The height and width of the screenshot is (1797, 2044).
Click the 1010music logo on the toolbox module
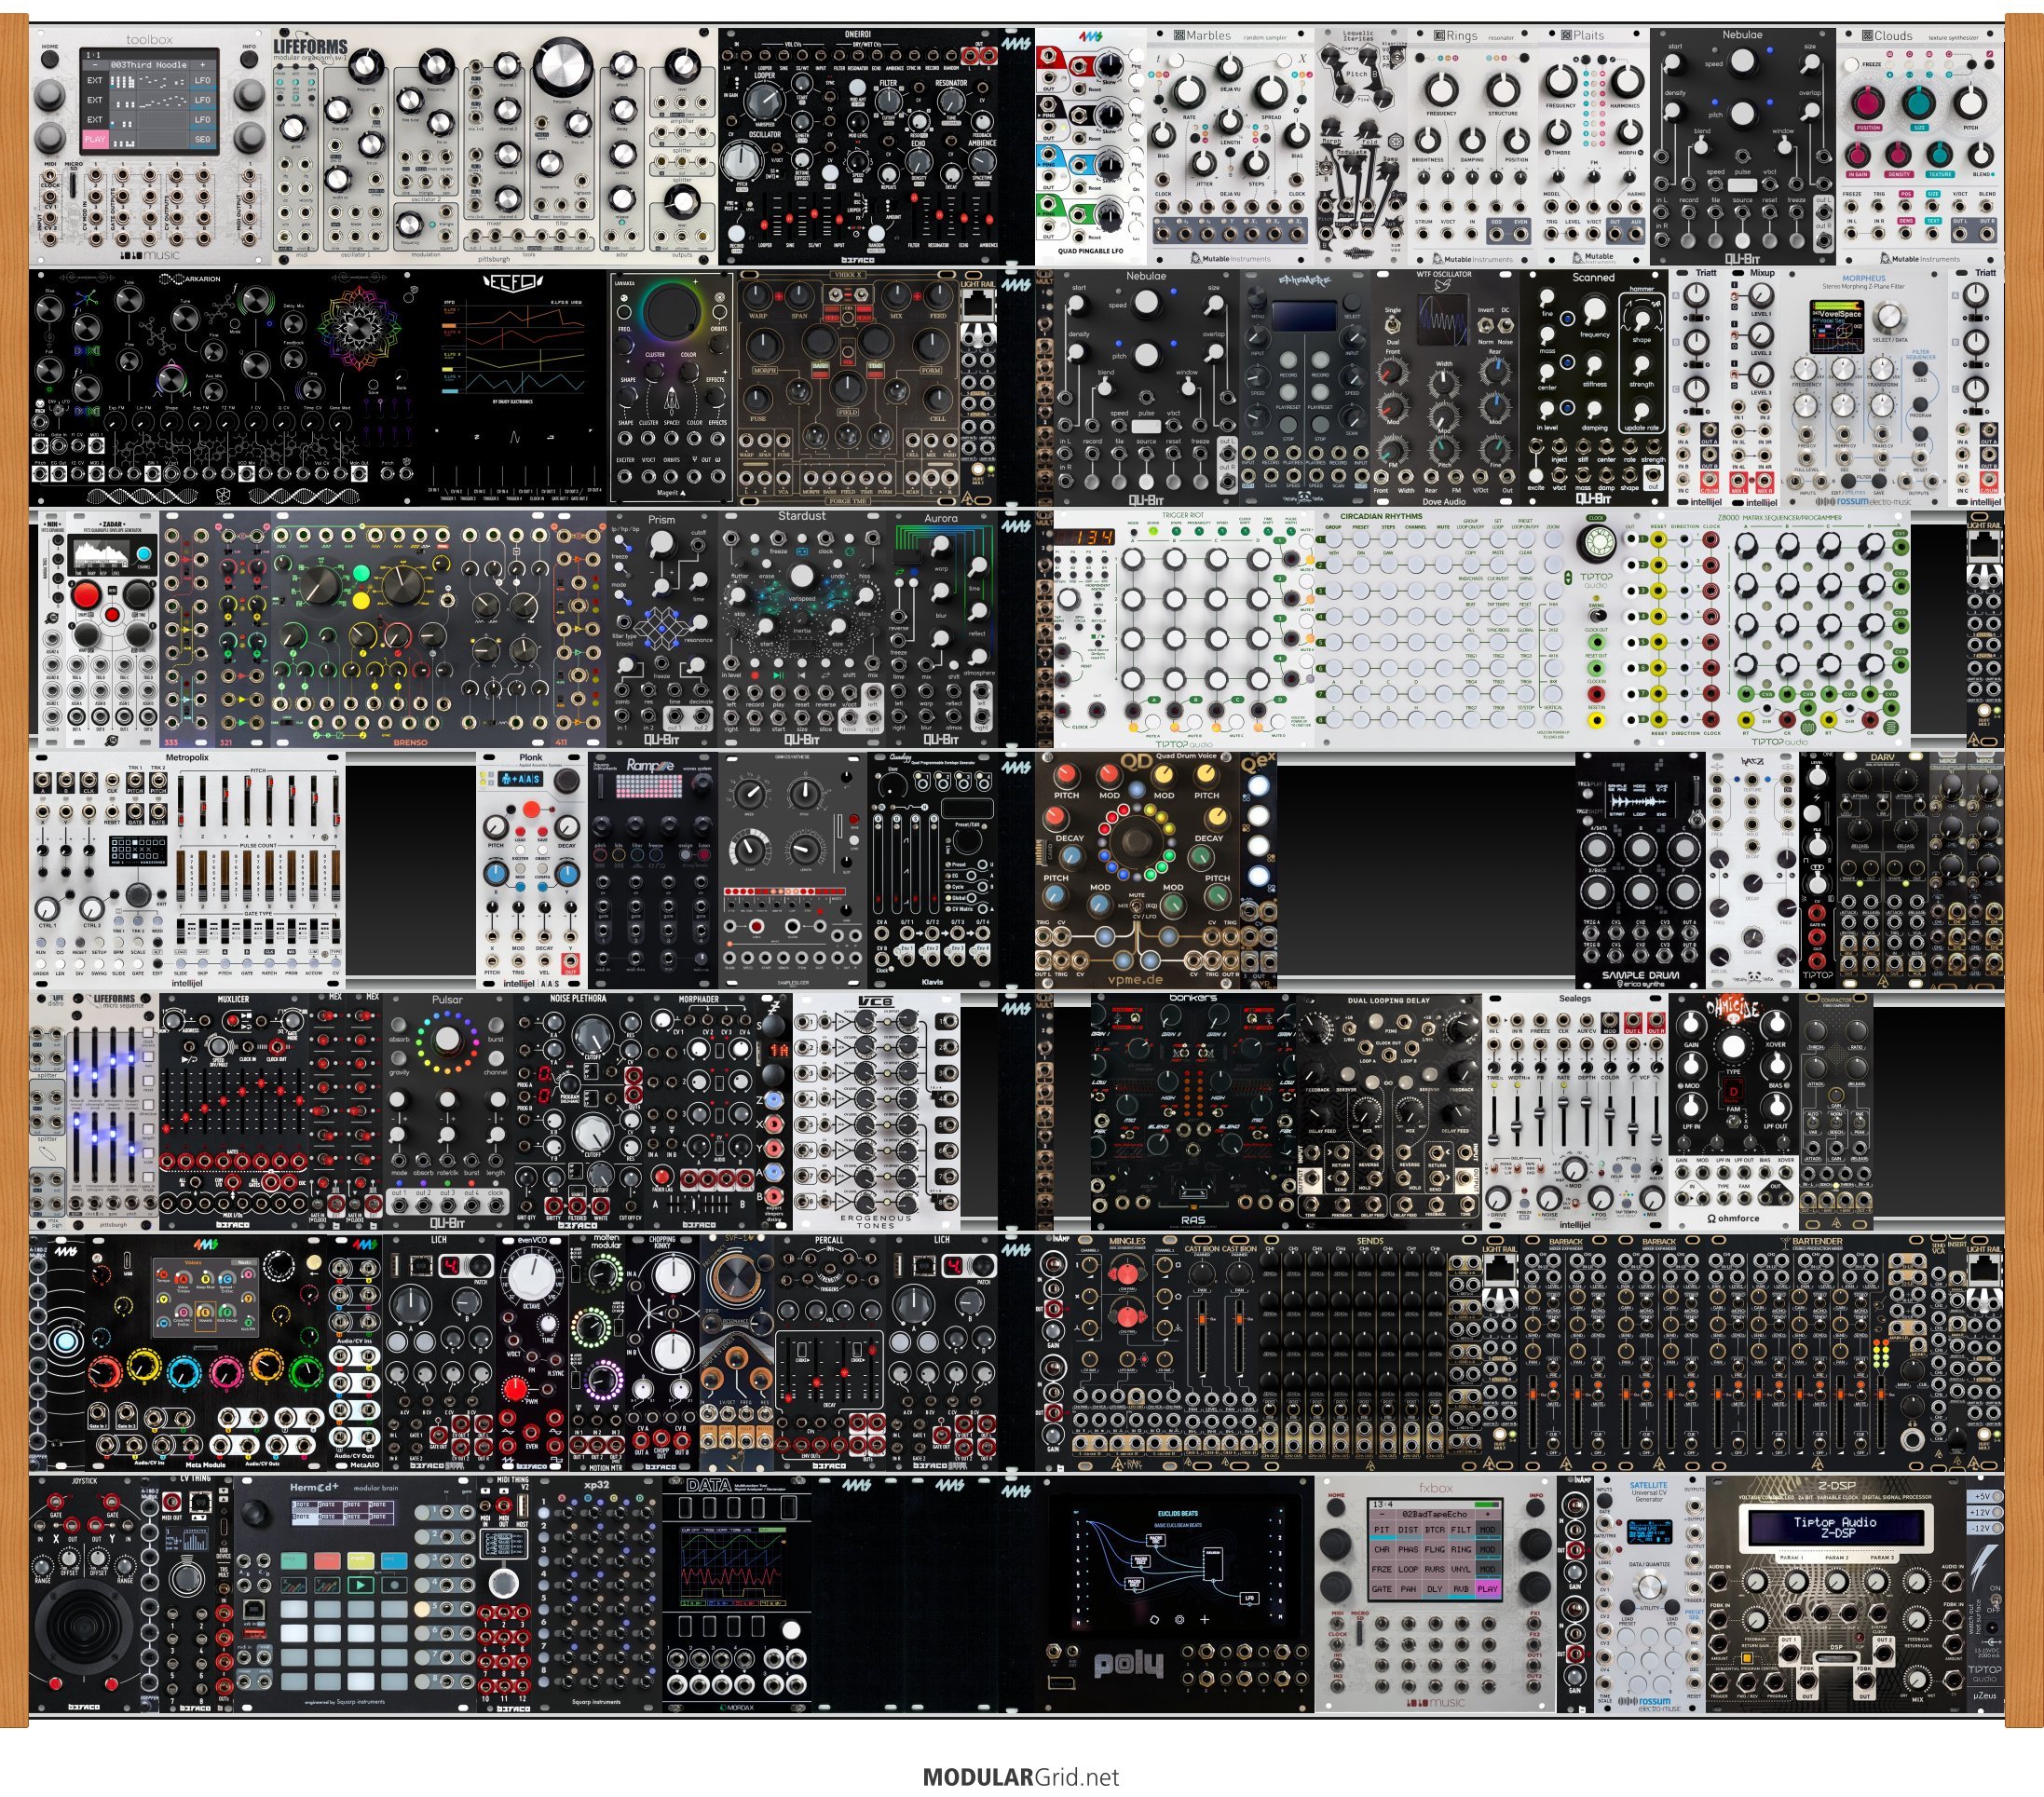[150, 255]
